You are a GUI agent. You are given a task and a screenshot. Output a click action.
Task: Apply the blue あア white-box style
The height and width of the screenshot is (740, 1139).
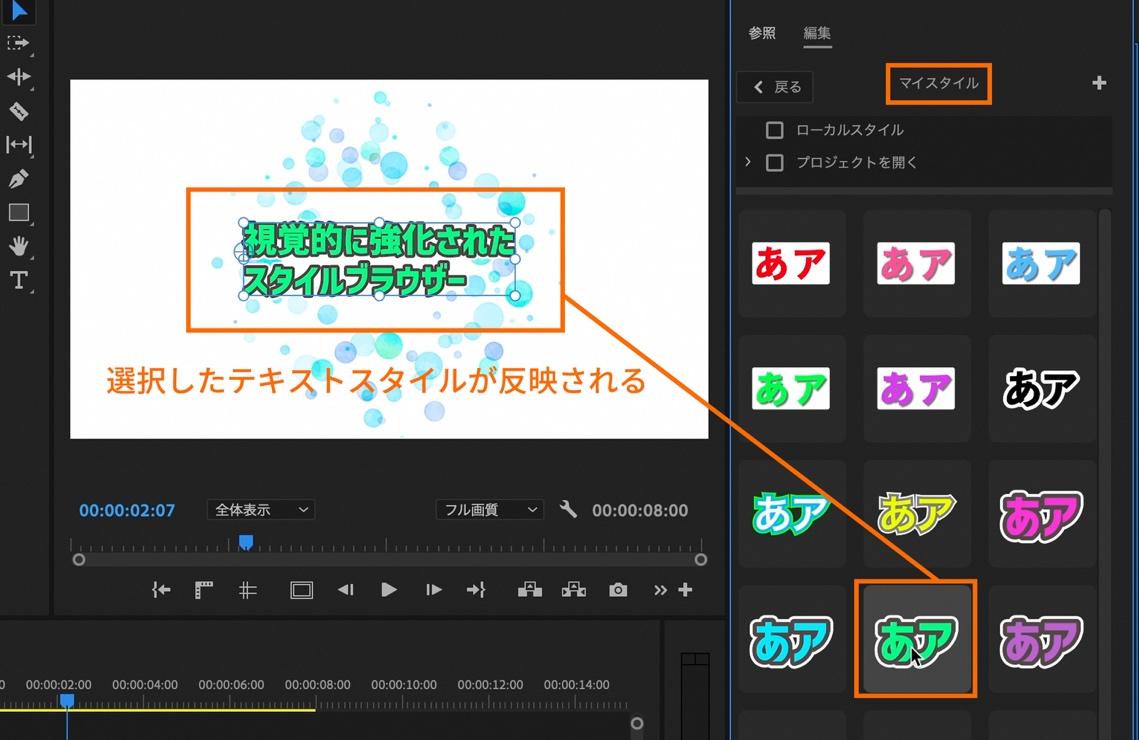1042,263
